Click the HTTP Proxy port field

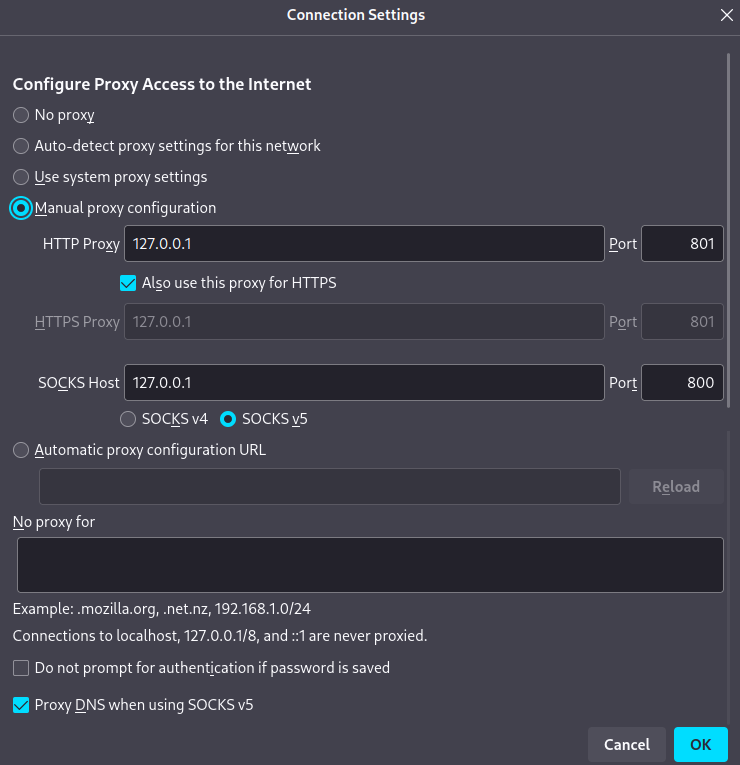[682, 244]
